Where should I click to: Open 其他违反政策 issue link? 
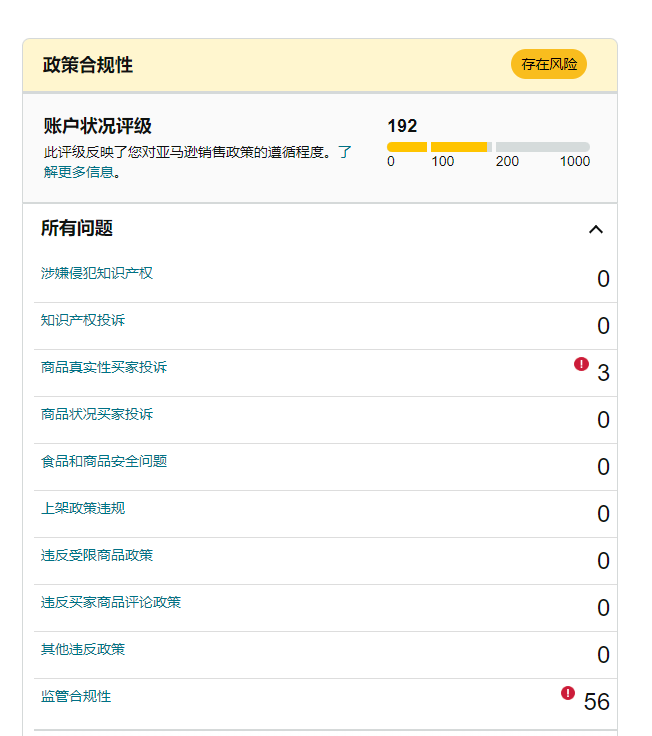[x=83, y=649]
